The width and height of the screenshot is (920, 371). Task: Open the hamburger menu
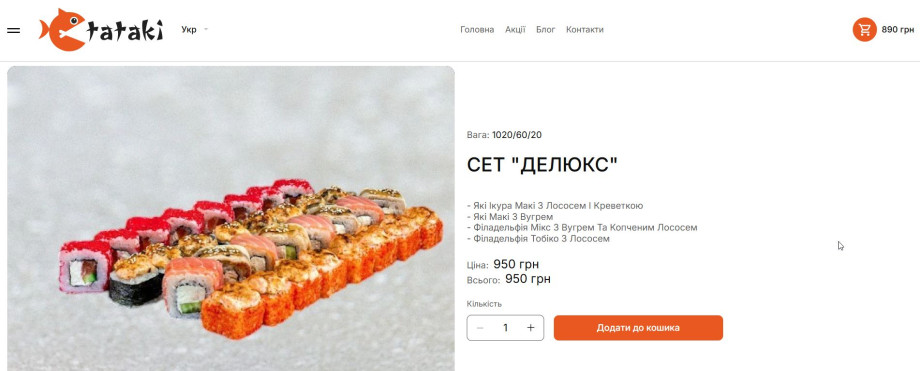[x=13, y=30]
